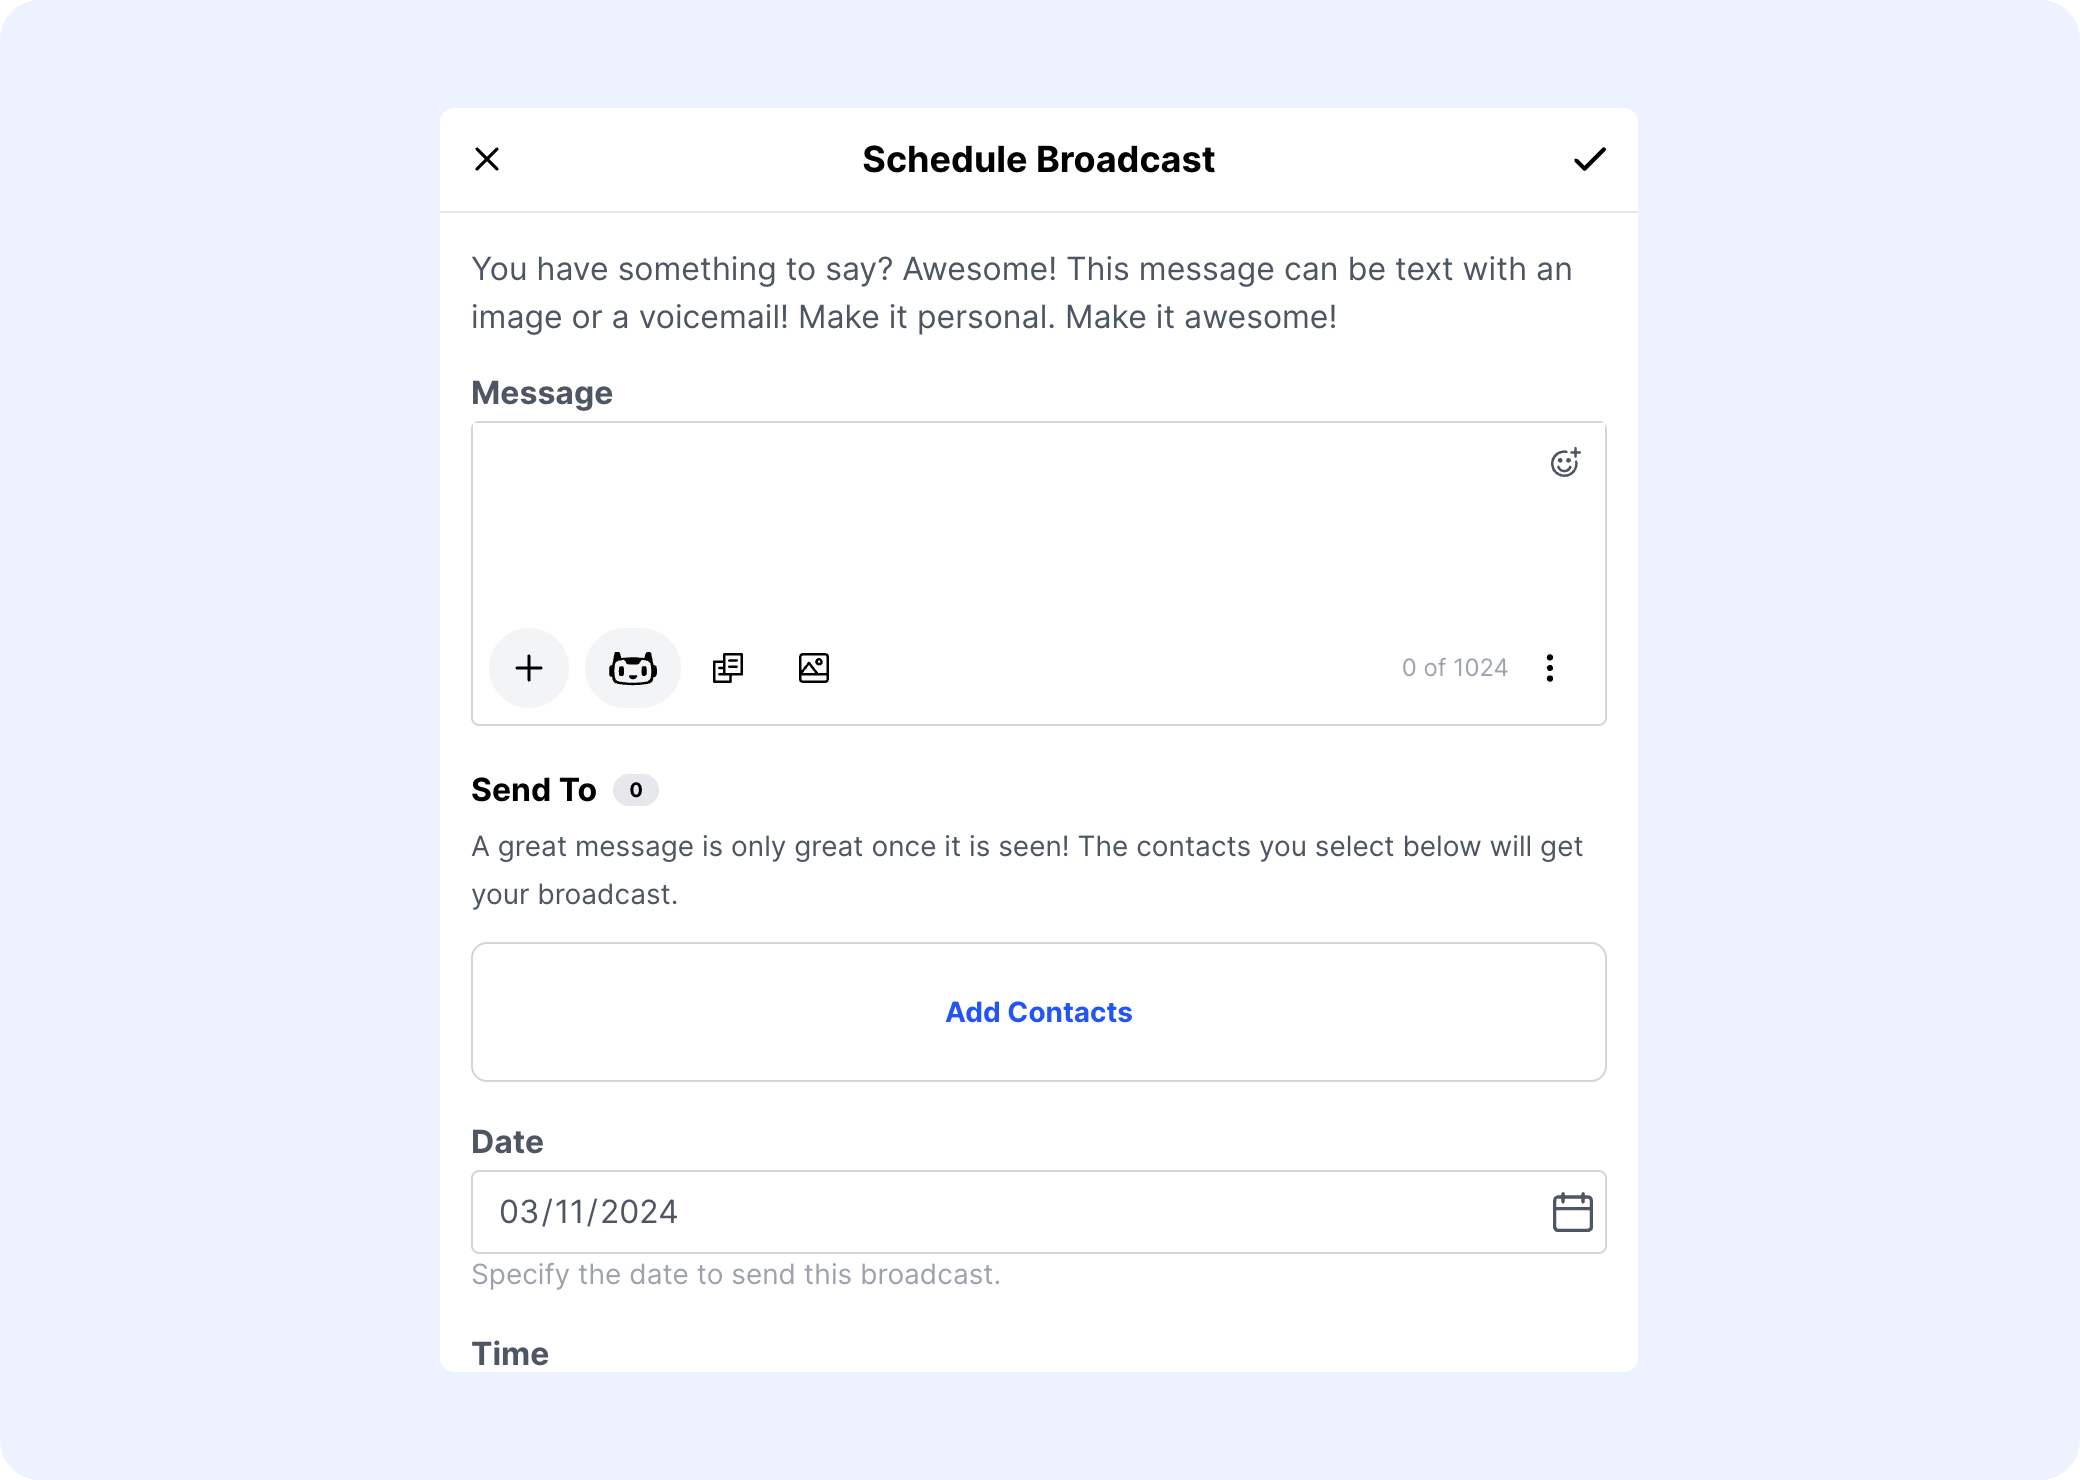The height and width of the screenshot is (1480, 2080).
Task: Click inside the empty message text area
Action: click(x=1000, y=530)
